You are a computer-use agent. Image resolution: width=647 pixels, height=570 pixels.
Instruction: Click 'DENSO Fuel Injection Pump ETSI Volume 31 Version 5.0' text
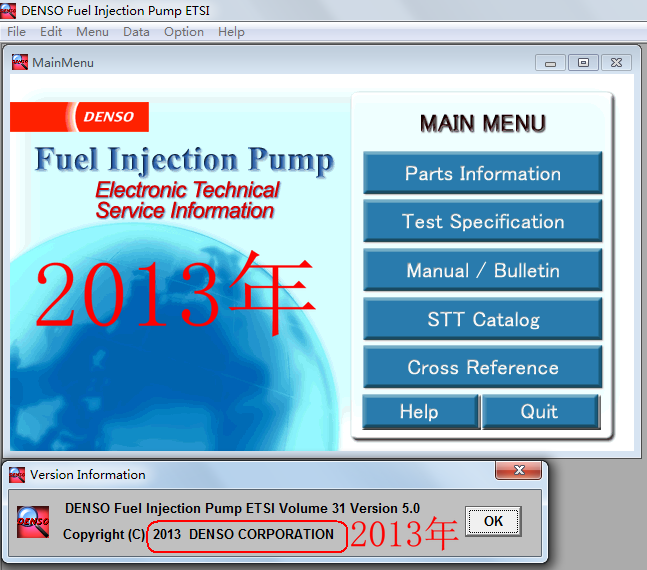click(242, 508)
